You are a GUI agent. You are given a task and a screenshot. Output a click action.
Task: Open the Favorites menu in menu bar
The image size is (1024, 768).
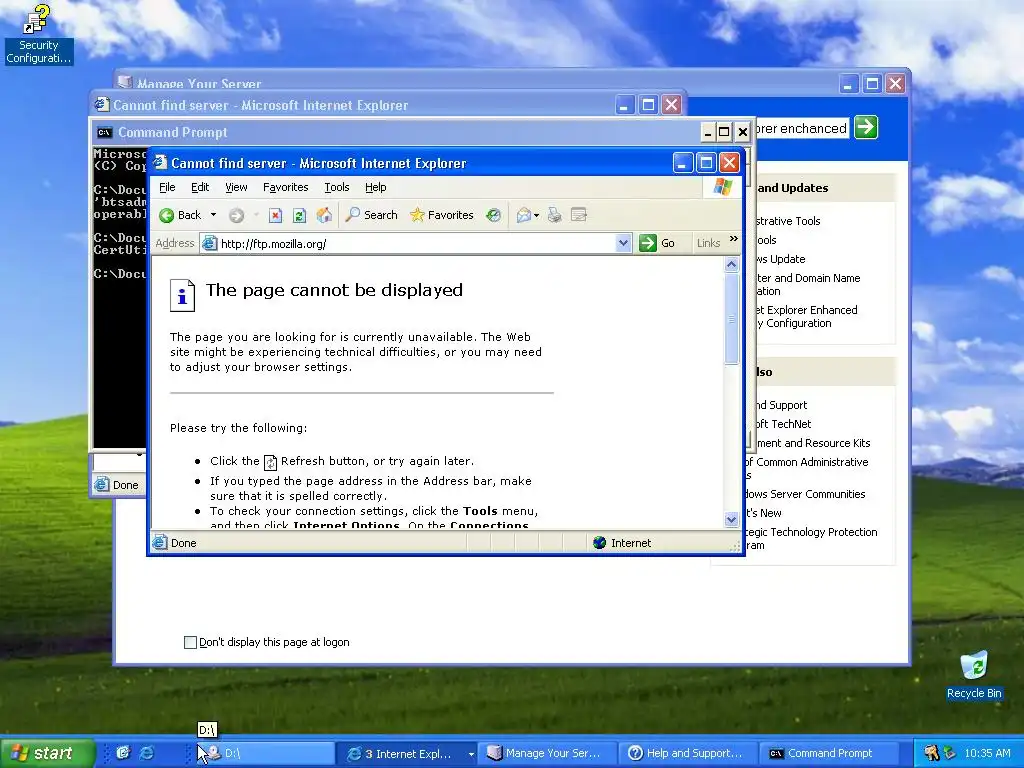coord(285,187)
